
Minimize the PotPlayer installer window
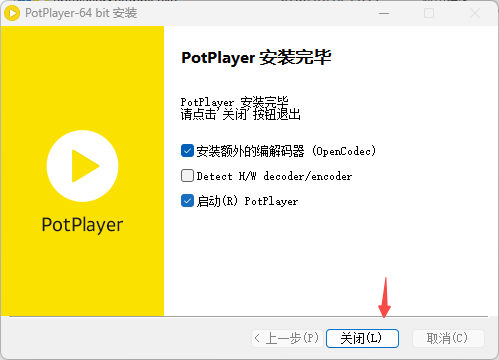point(384,13)
